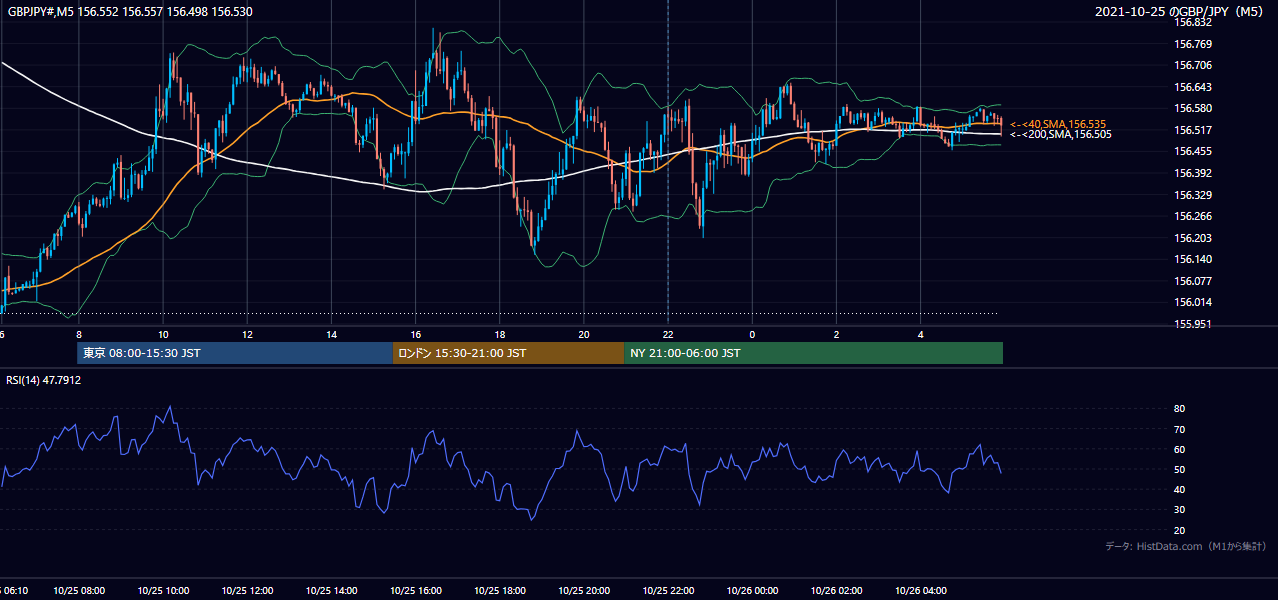Viewport: 1278px width, 600px height.
Task: Click hour marker 8 under the price chart
Action: pyautogui.click(x=78, y=334)
